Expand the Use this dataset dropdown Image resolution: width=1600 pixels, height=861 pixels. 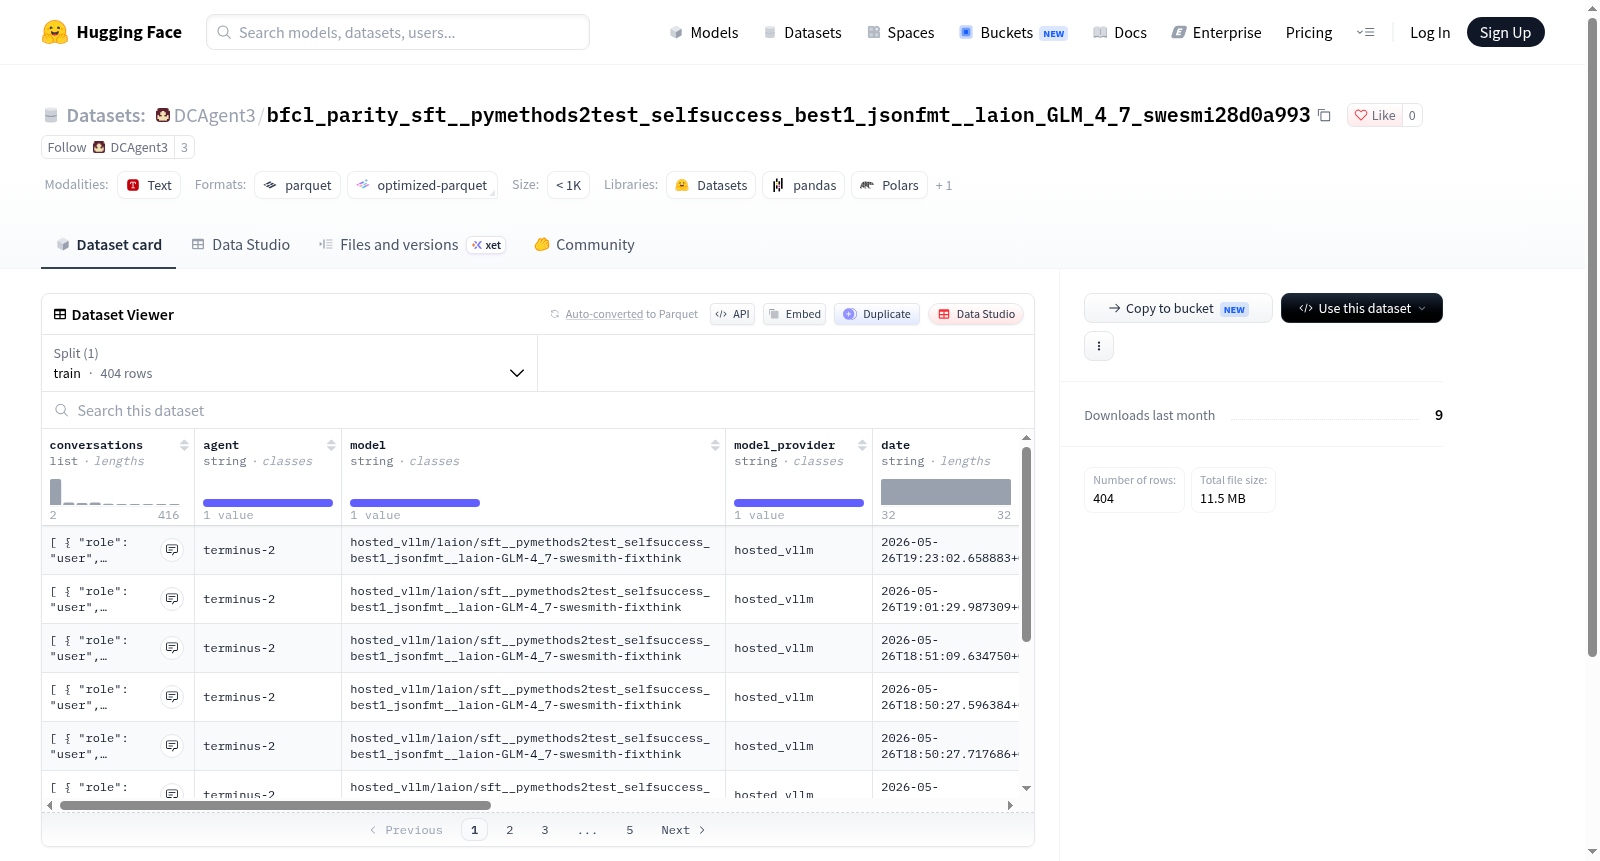(x=1362, y=308)
